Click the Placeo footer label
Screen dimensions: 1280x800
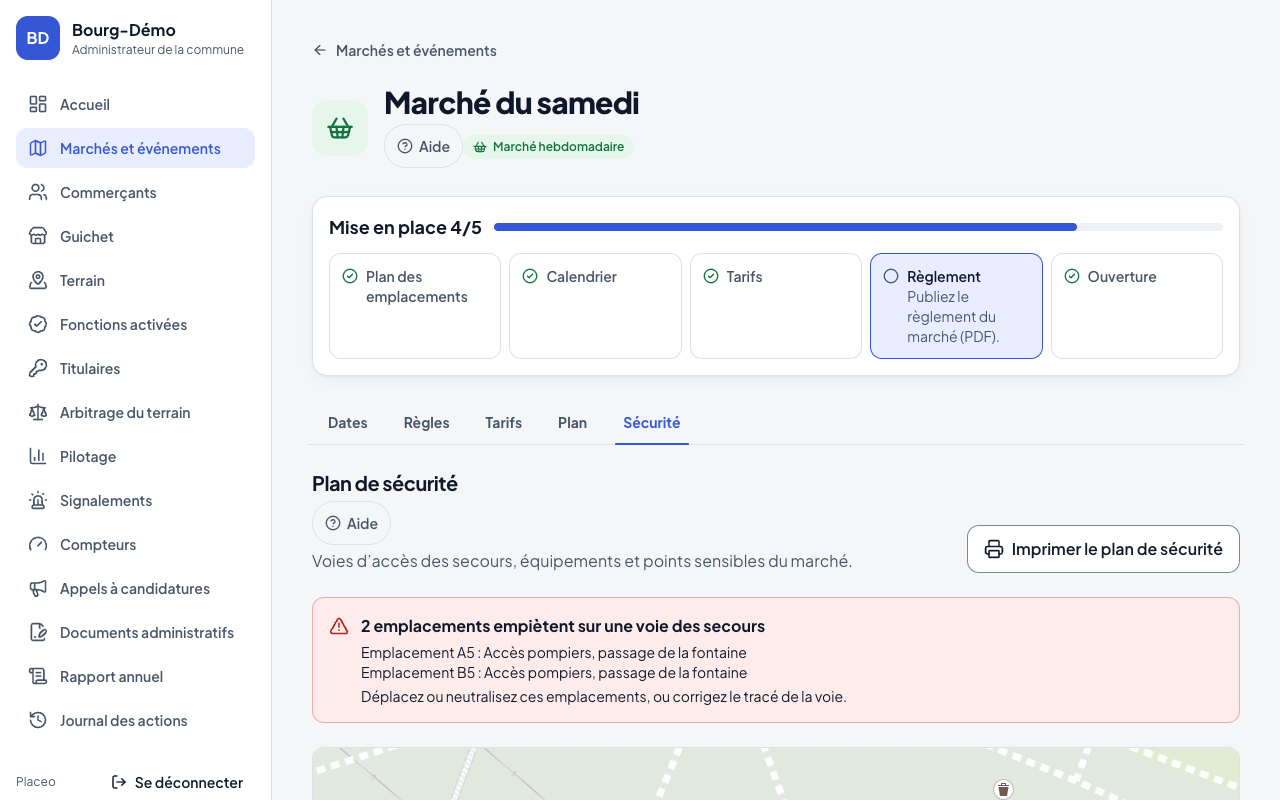pyautogui.click(x=36, y=782)
